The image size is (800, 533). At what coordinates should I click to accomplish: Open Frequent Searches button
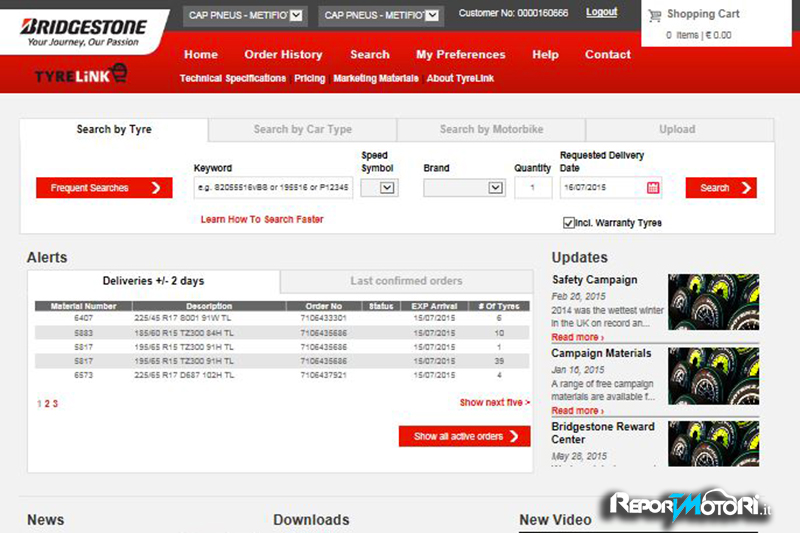104,188
